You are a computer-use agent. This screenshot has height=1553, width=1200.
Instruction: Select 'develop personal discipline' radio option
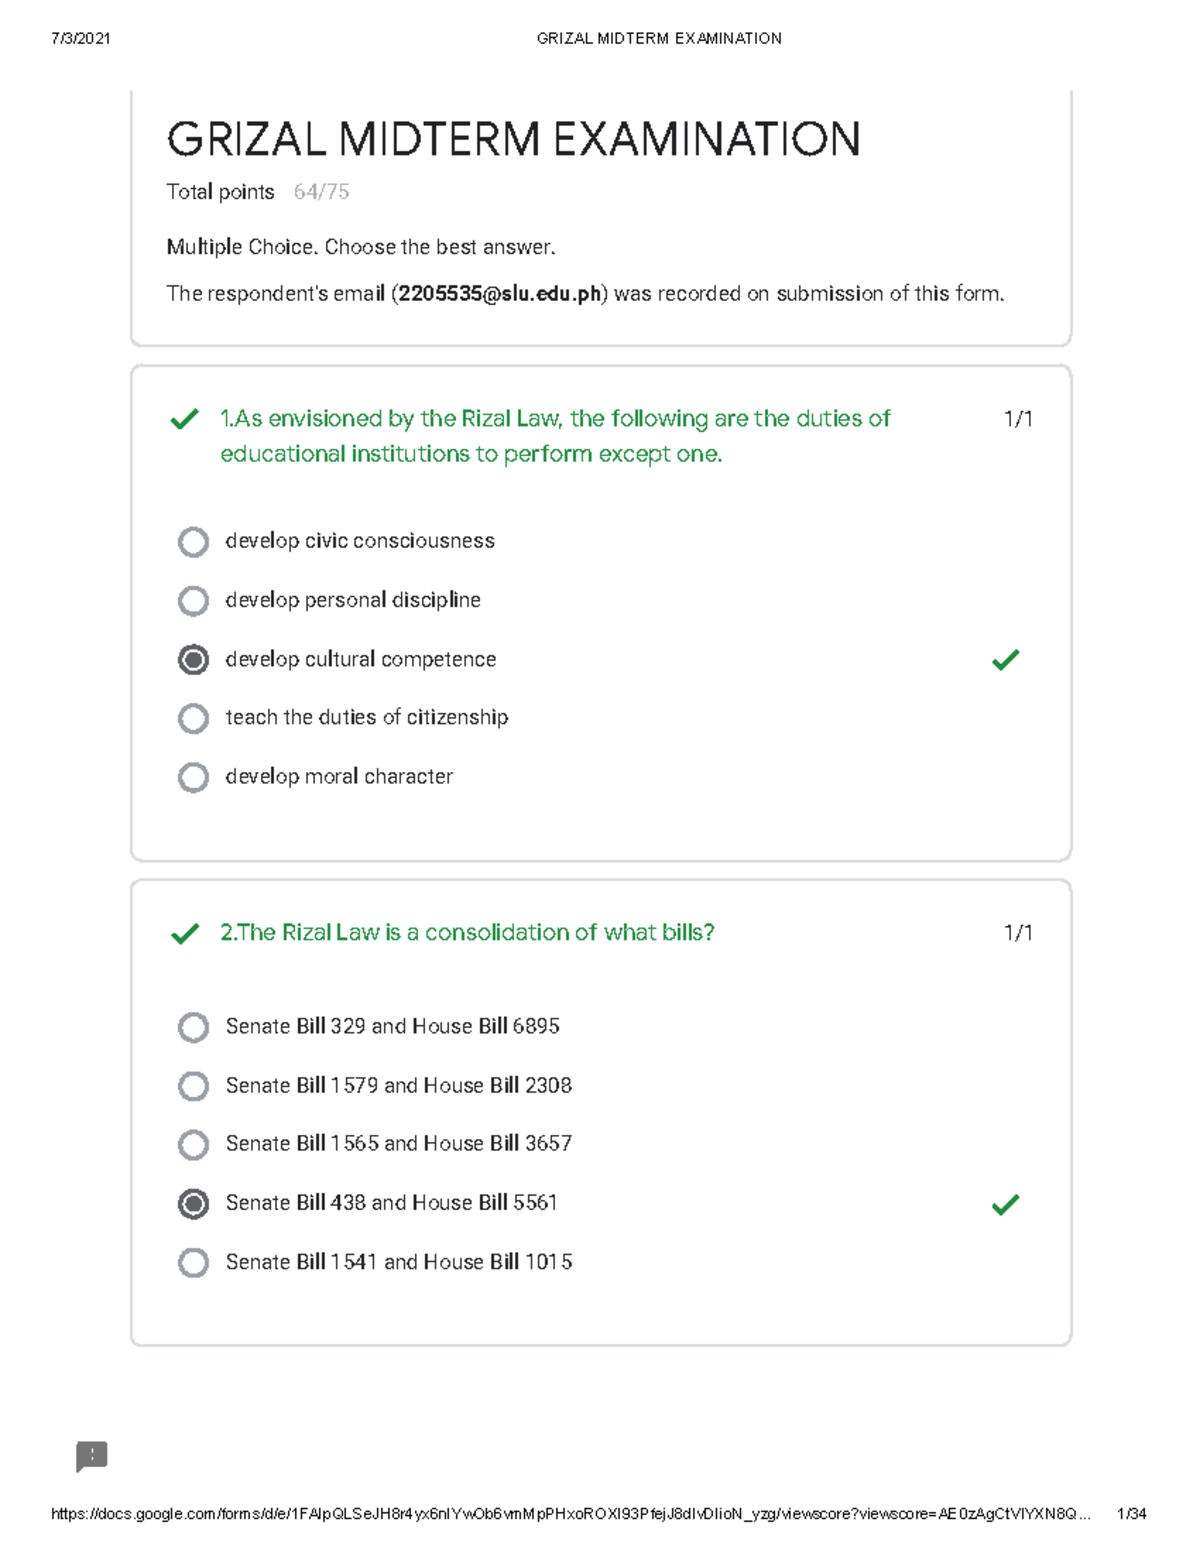pyautogui.click(x=193, y=601)
